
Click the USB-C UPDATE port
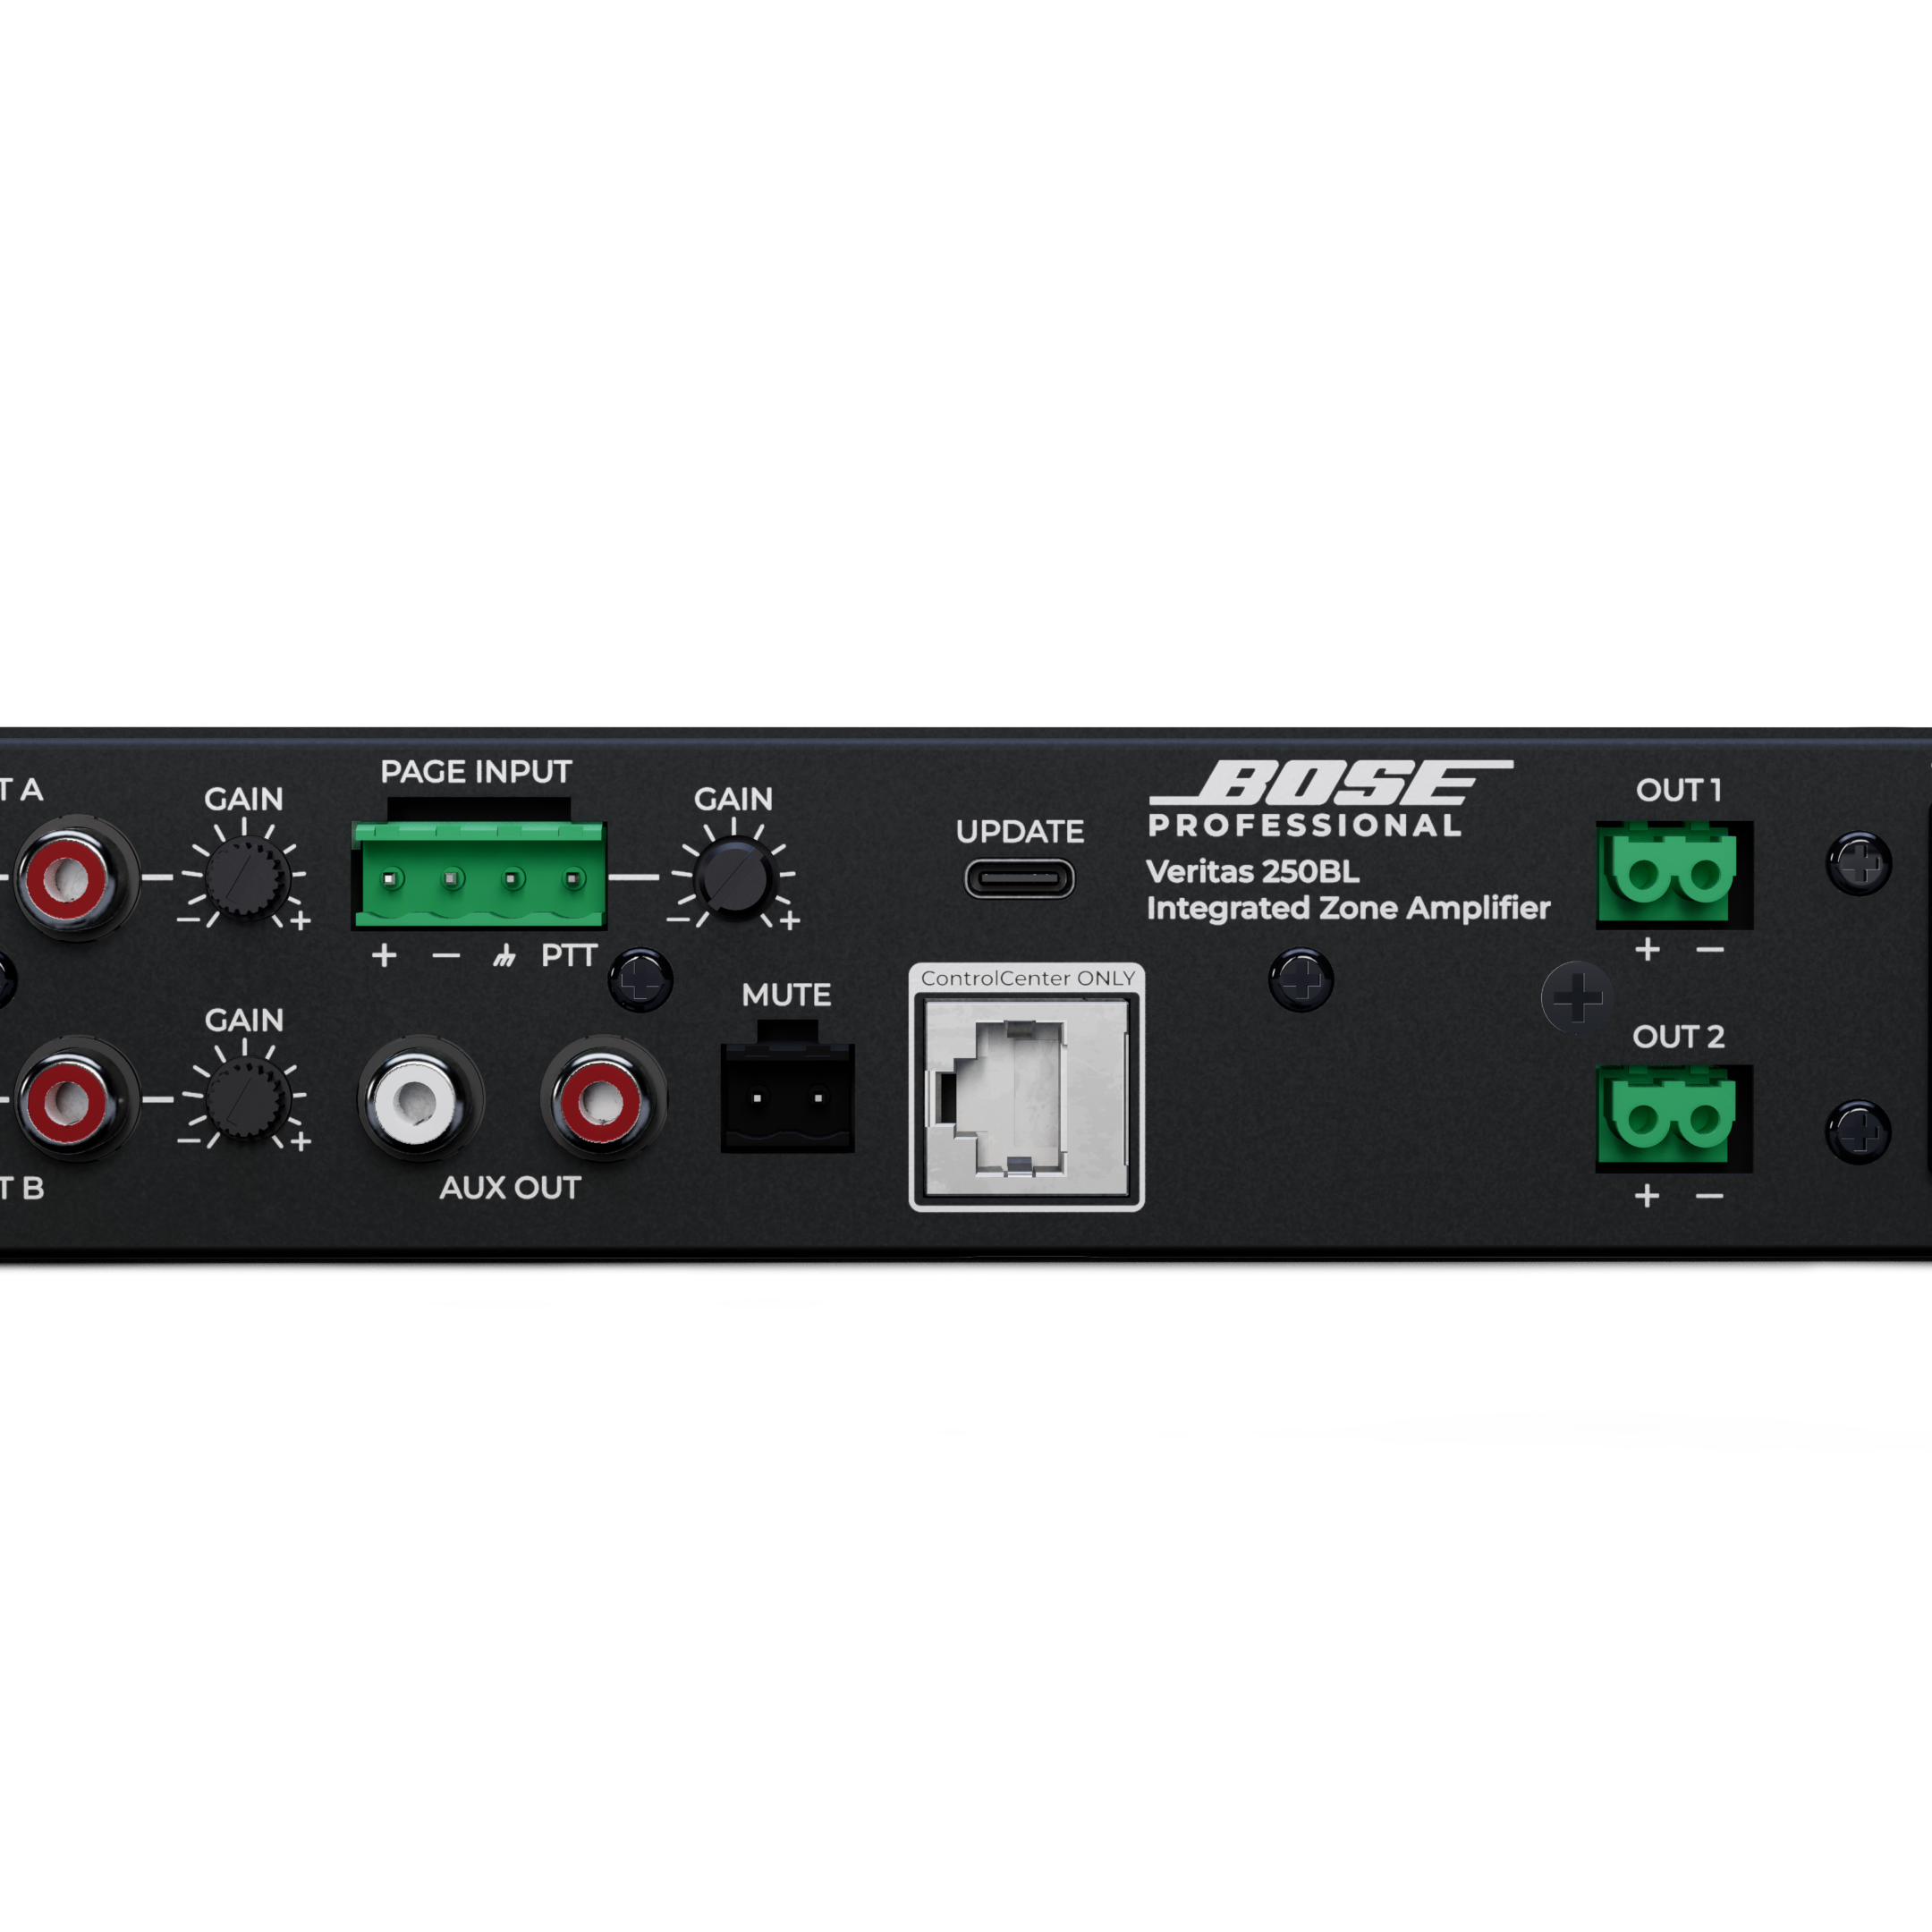tap(1019, 879)
